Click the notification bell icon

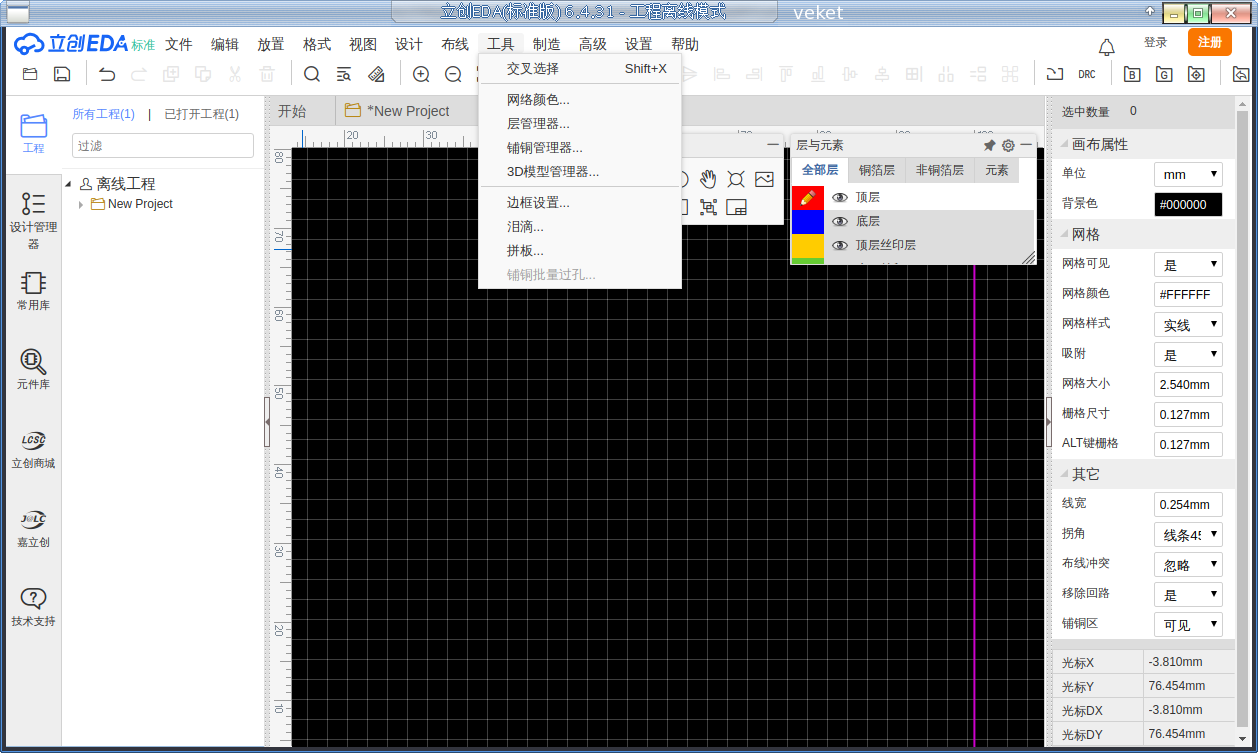[1107, 46]
